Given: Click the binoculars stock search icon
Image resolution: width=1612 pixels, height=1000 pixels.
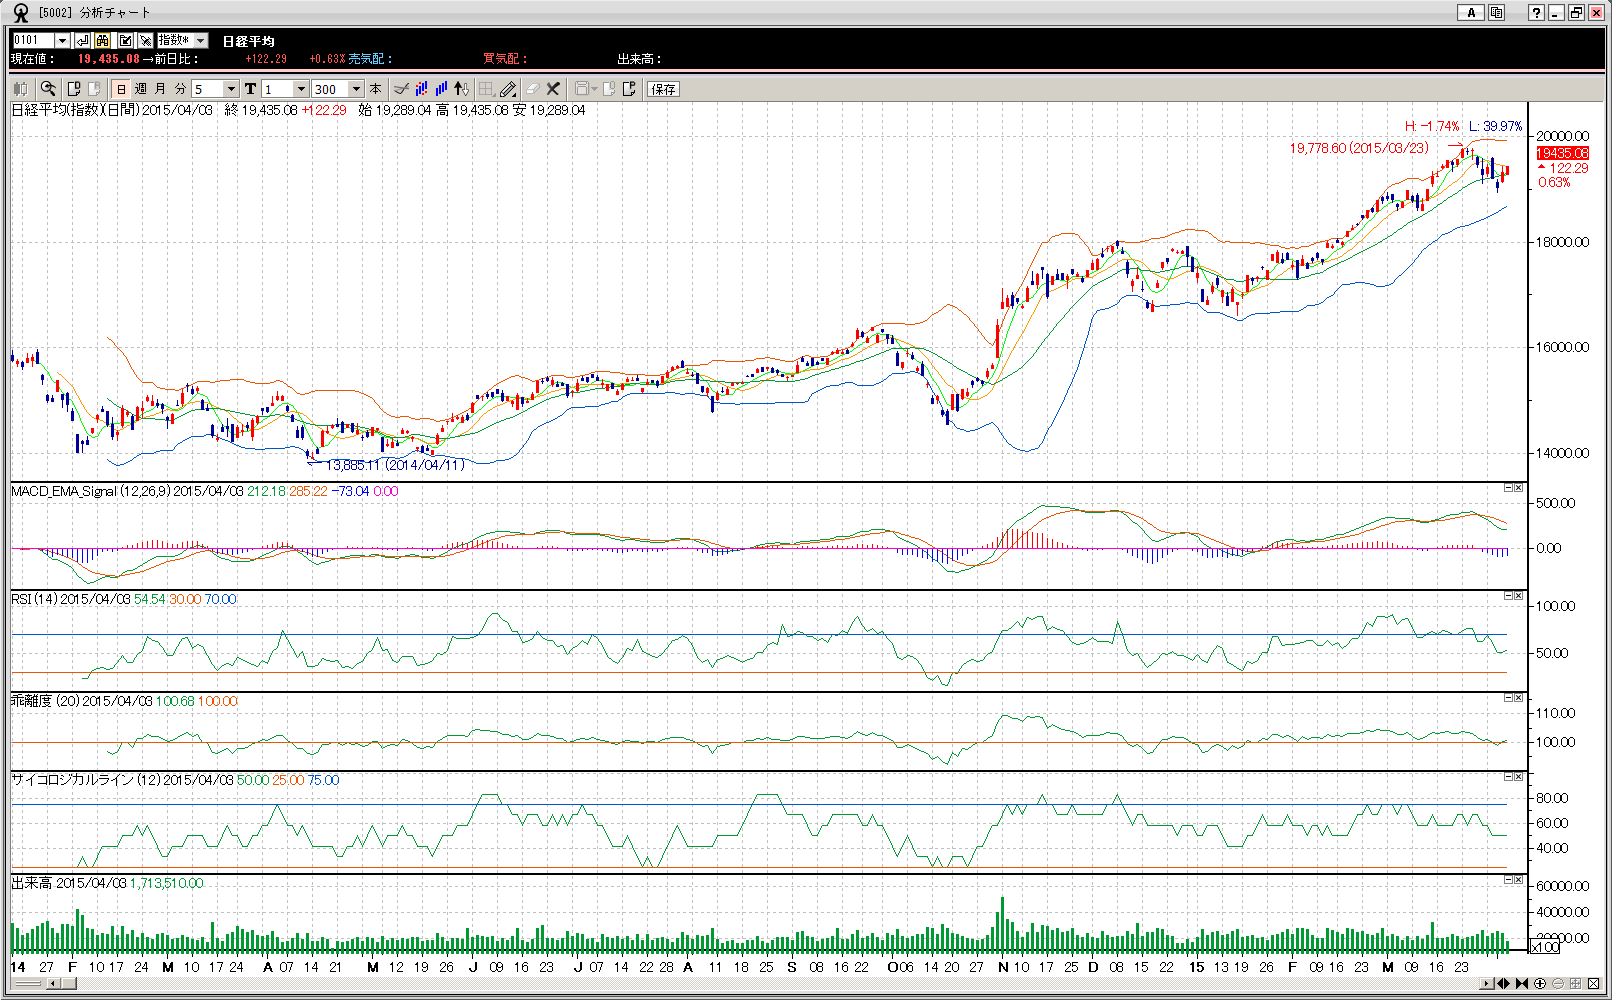Looking at the screenshot, I should 103,40.
